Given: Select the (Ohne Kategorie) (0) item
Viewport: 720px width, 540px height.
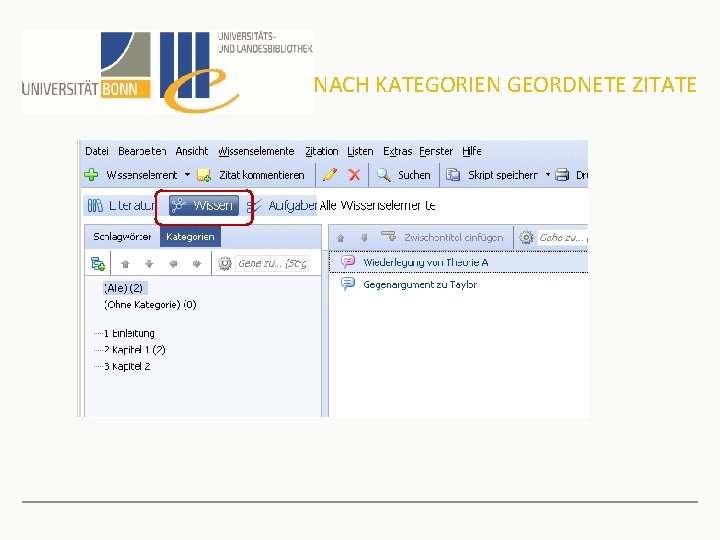Looking at the screenshot, I should pos(150,305).
